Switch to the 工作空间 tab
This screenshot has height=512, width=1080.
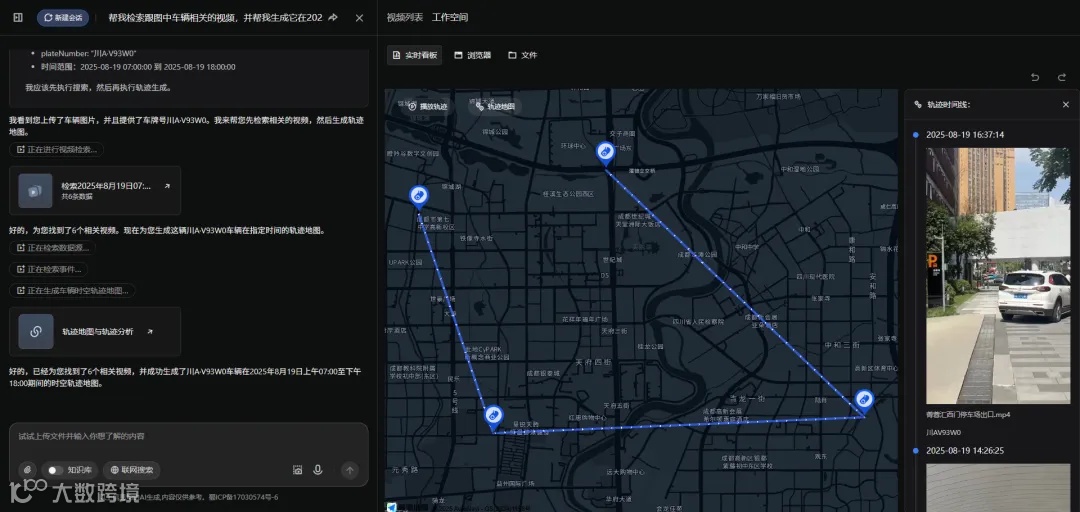(x=450, y=17)
